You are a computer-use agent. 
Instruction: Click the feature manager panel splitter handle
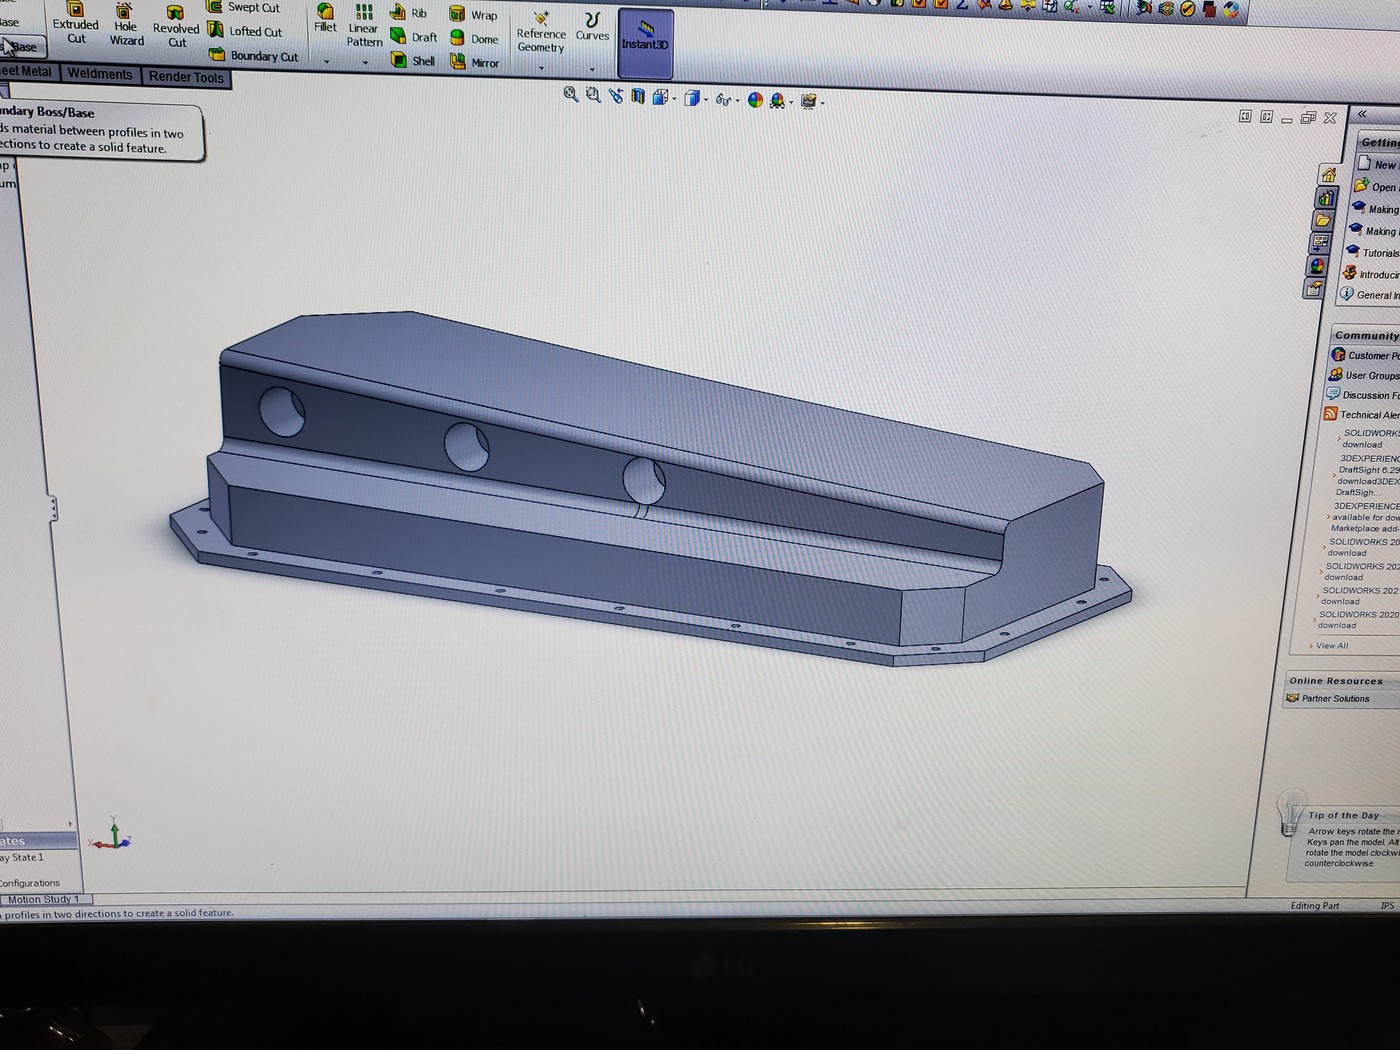pos(53,509)
